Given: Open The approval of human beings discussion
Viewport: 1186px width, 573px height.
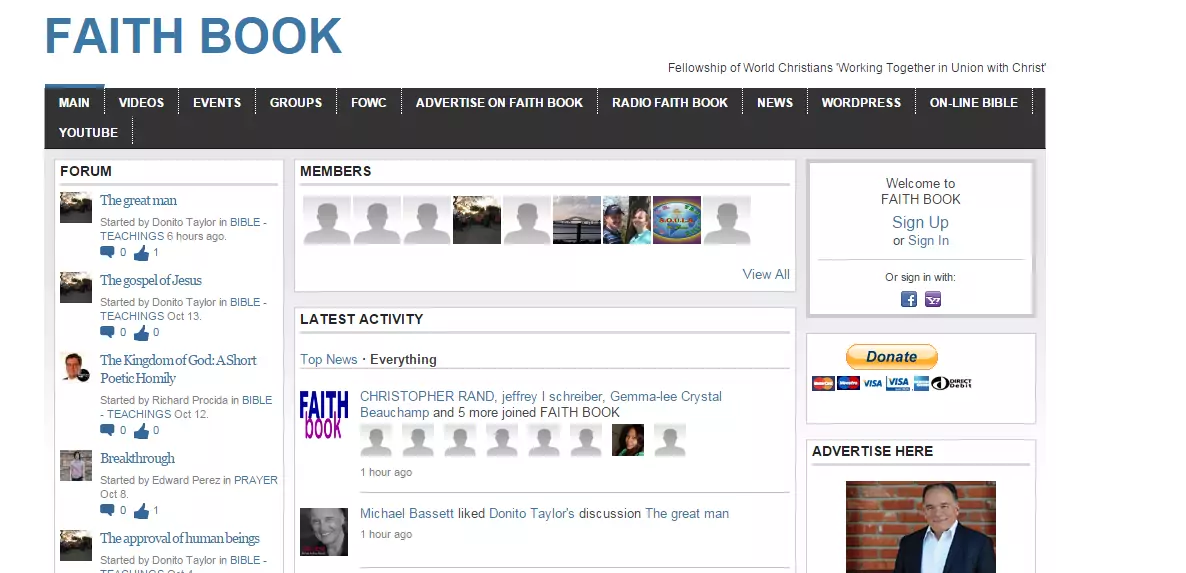Looking at the screenshot, I should coord(179,538).
